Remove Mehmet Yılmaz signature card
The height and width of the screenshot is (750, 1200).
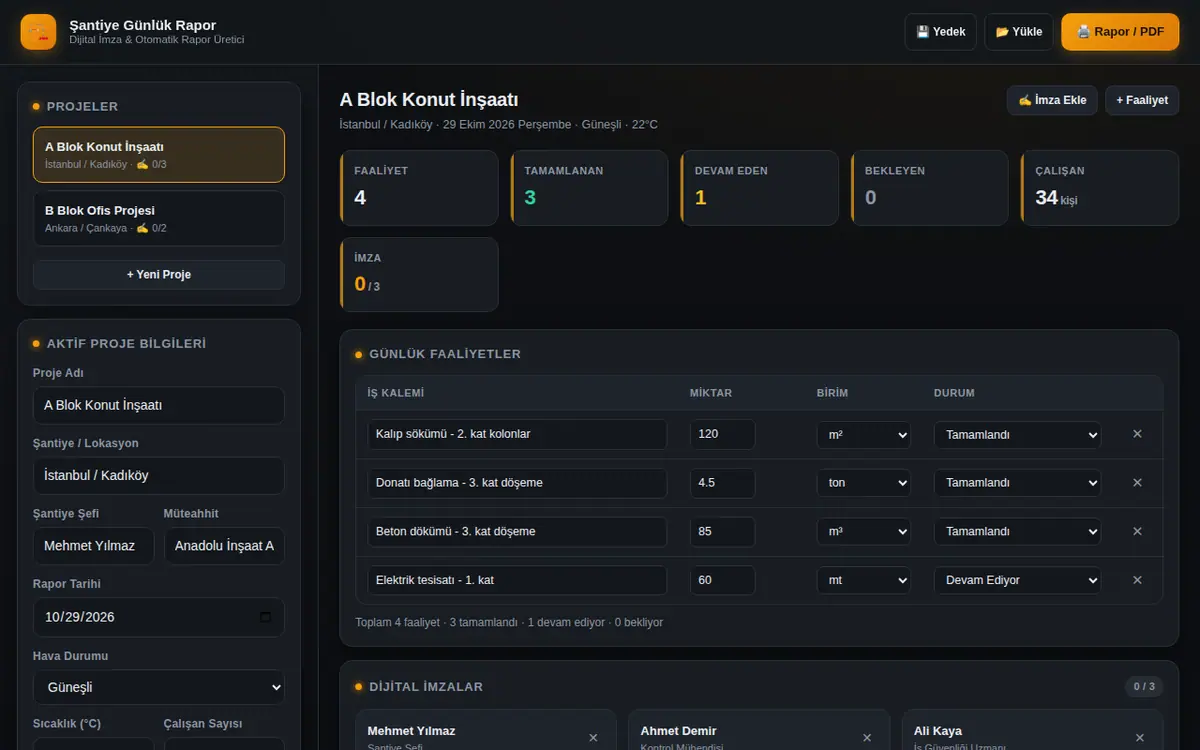coord(593,738)
